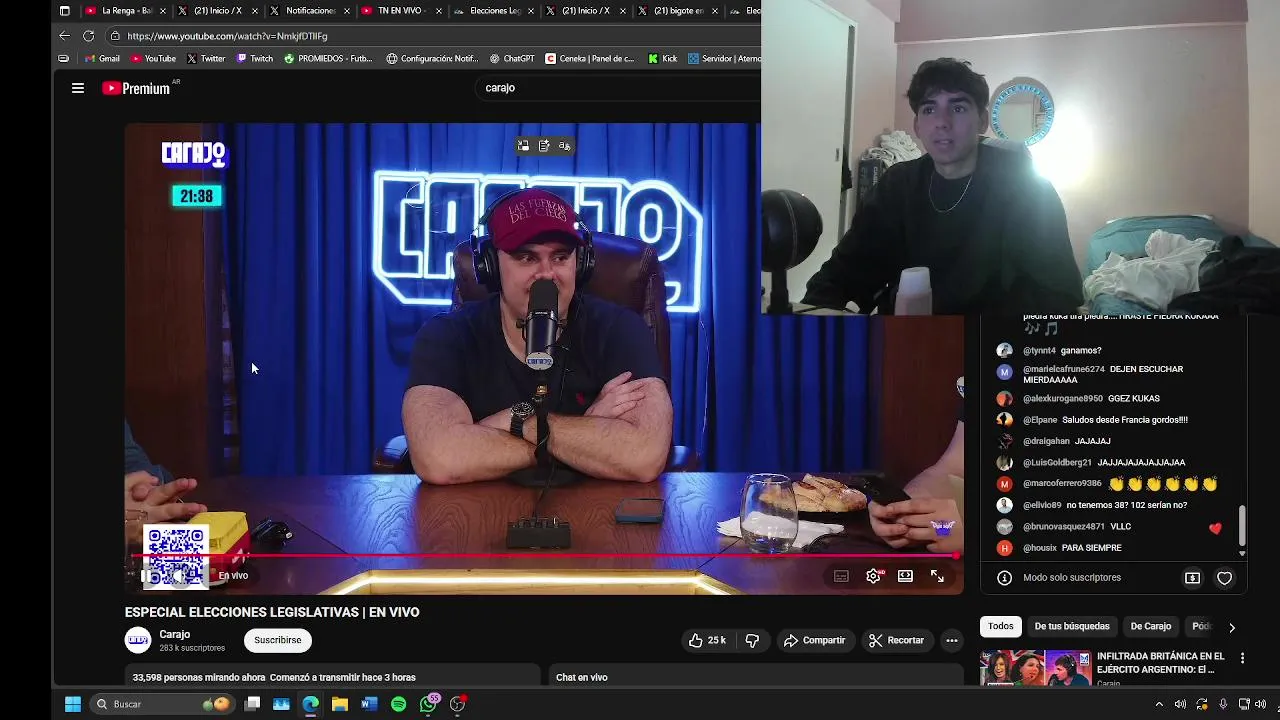The image size is (1280, 720).
Task: Like the video (25 k)
Action: point(707,640)
